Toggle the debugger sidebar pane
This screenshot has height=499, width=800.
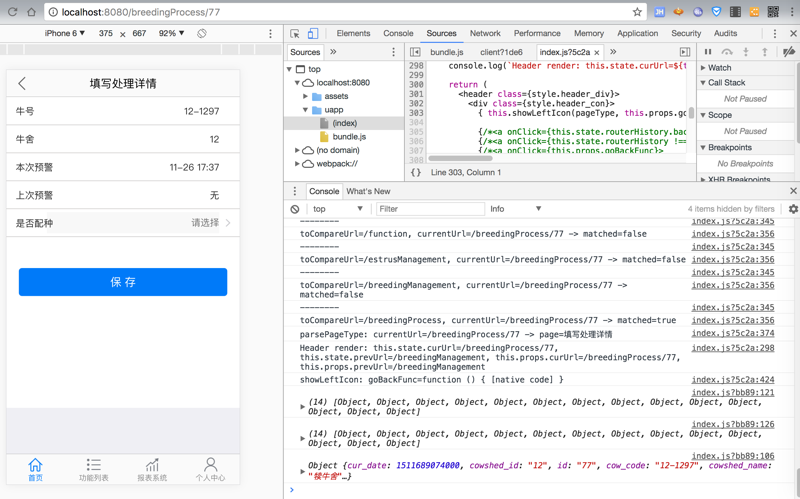[x=685, y=52]
